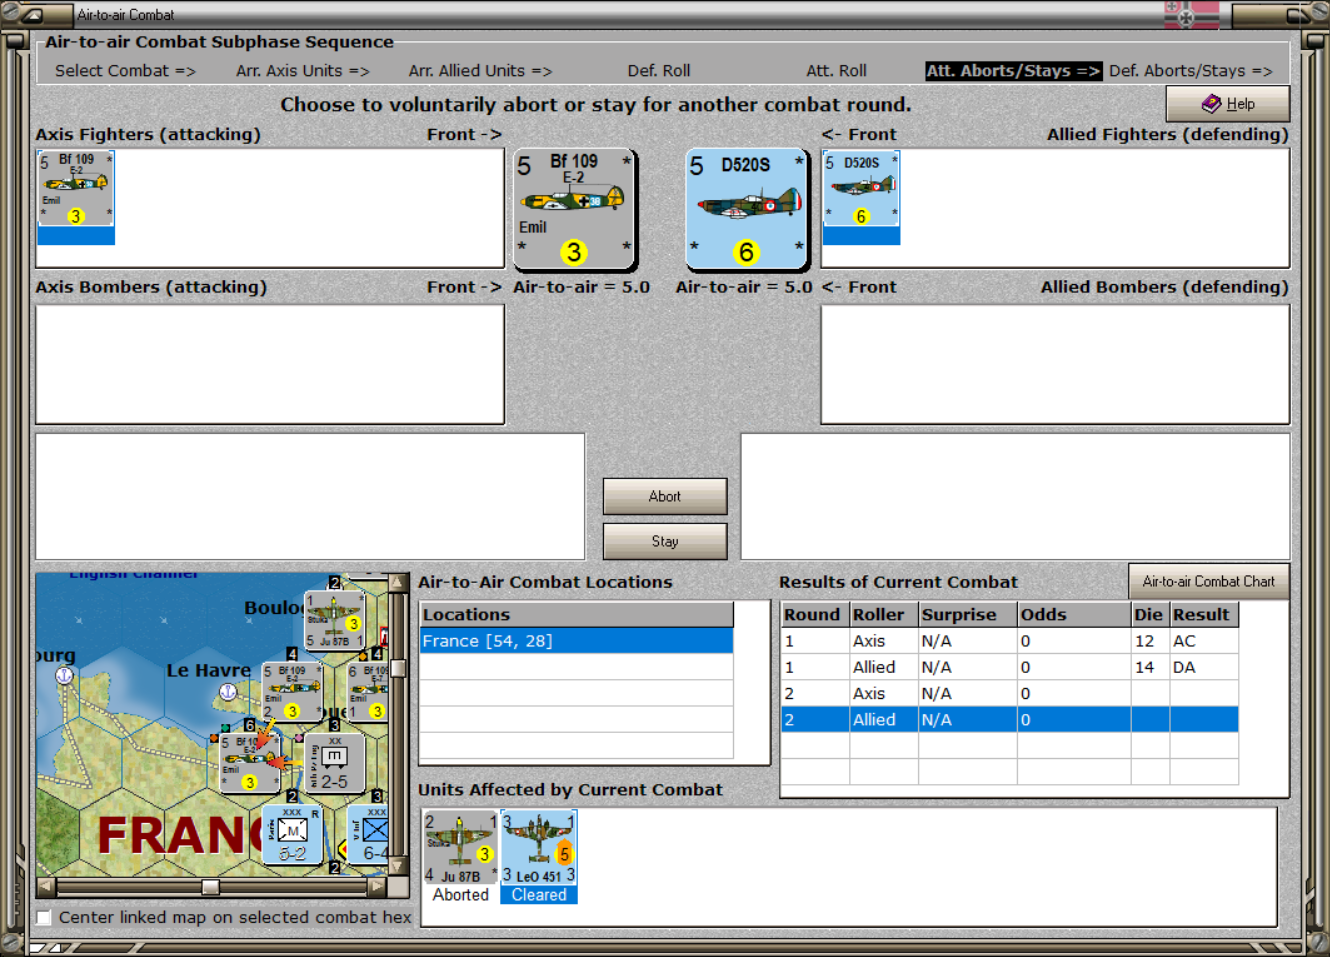This screenshot has height=957, width=1330.
Task: Click the Surprise column header
Action: click(x=968, y=615)
